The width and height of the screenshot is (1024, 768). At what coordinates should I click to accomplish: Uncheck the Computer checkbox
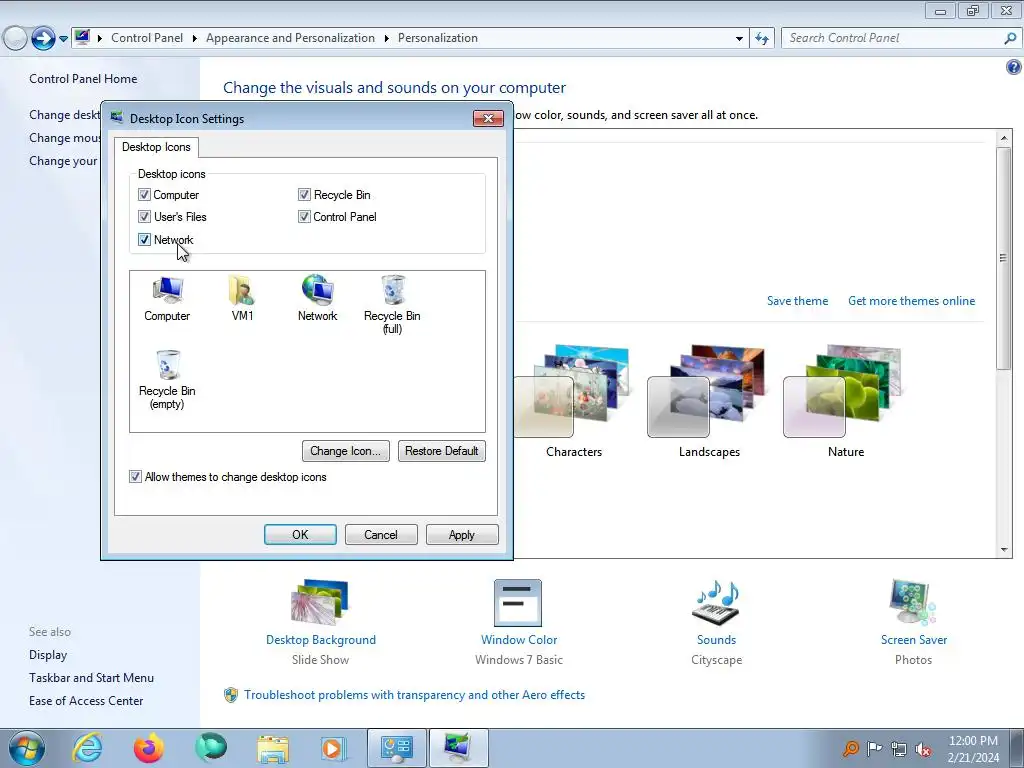pyautogui.click(x=144, y=195)
